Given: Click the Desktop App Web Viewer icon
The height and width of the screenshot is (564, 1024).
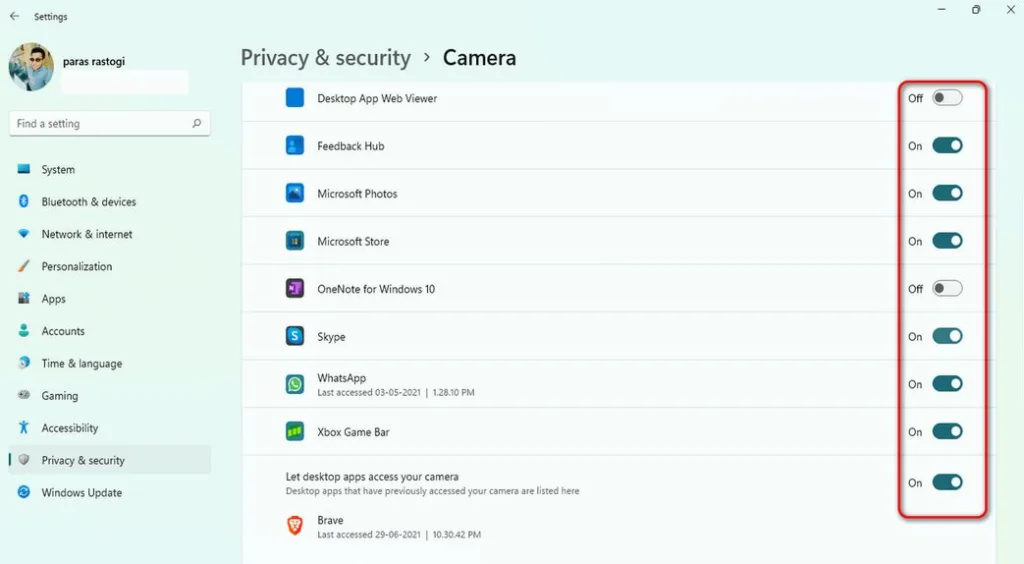Looking at the screenshot, I should point(295,98).
